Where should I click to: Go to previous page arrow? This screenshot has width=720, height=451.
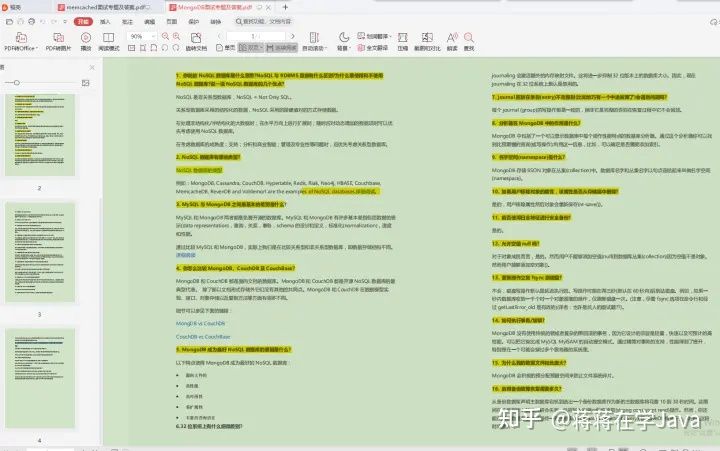219,36
